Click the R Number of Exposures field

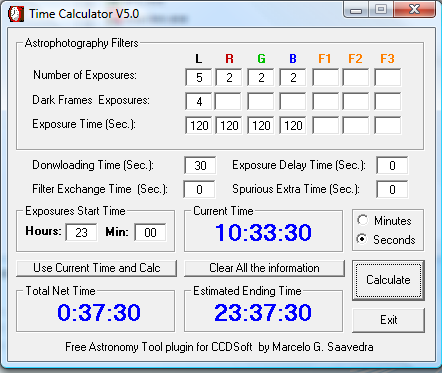coord(229,77)
